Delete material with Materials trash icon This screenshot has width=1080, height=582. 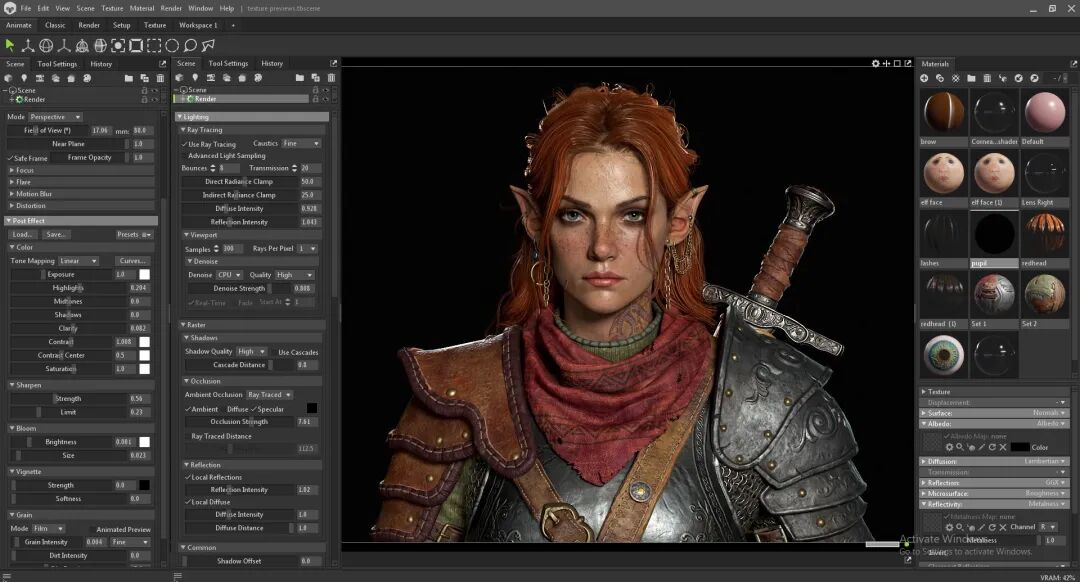[x=987, y=79]
